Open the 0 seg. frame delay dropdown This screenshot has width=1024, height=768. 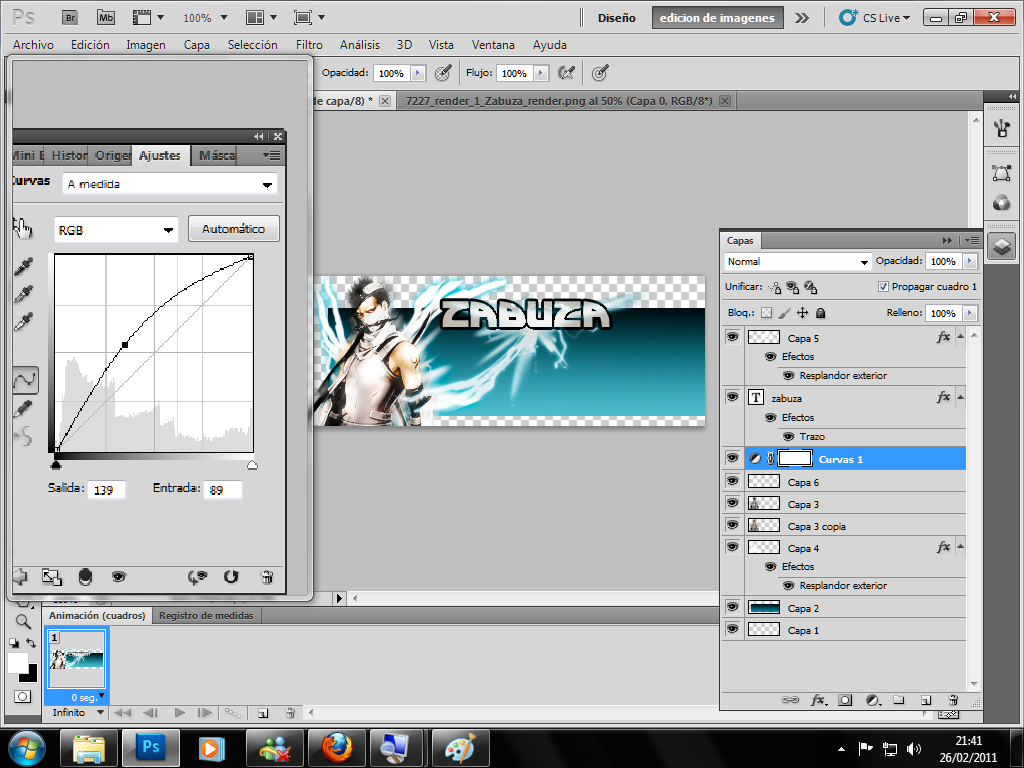(x=87, y=697)
